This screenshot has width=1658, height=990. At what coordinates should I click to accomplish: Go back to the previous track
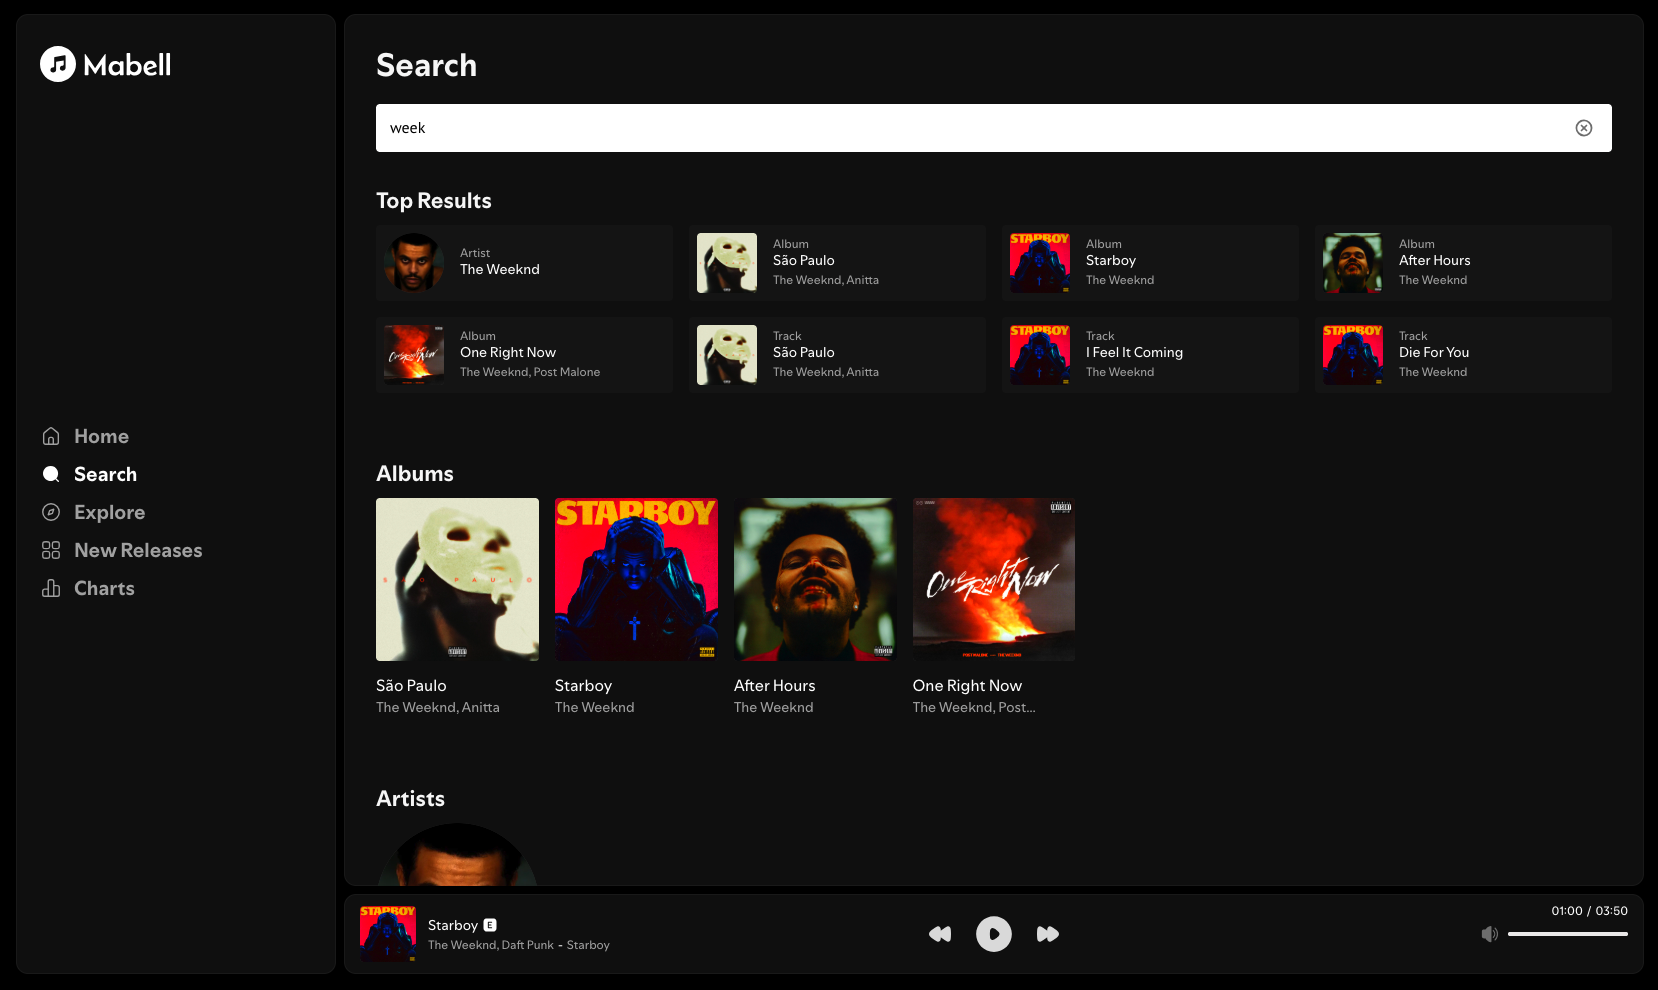pyautogui.click(x=940, y=934)
